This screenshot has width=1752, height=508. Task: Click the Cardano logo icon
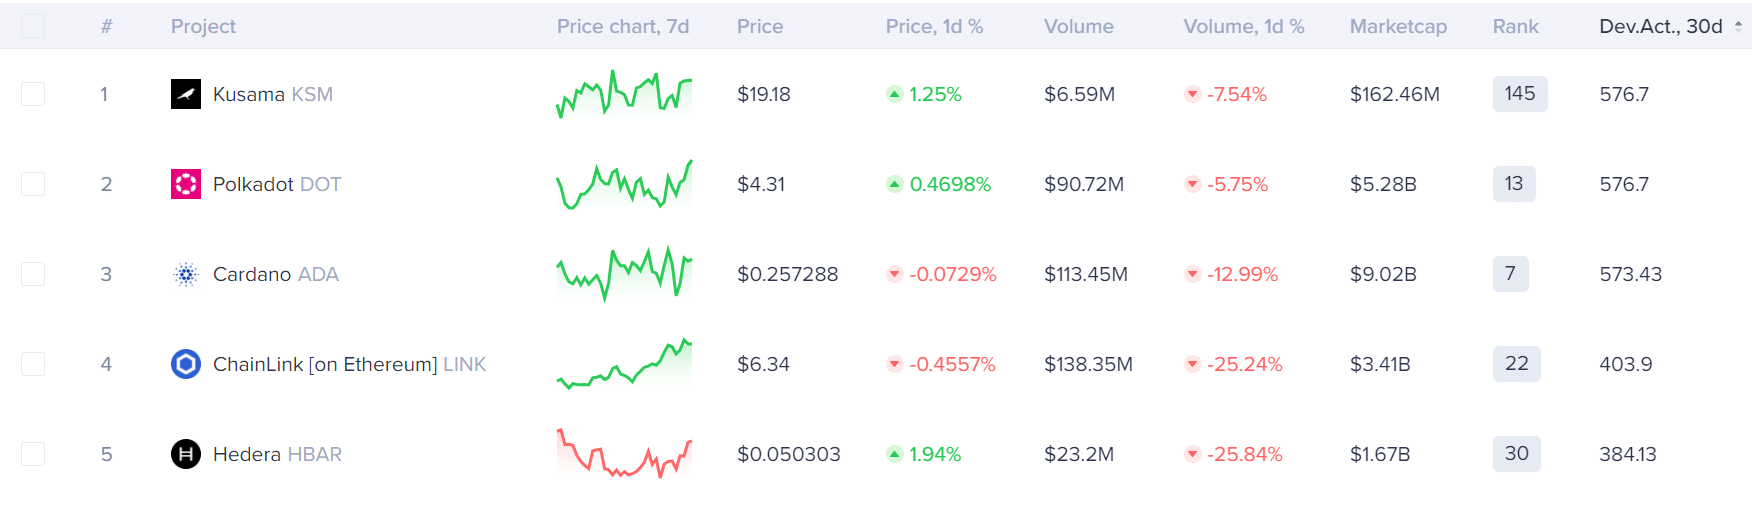coord(186,274)
